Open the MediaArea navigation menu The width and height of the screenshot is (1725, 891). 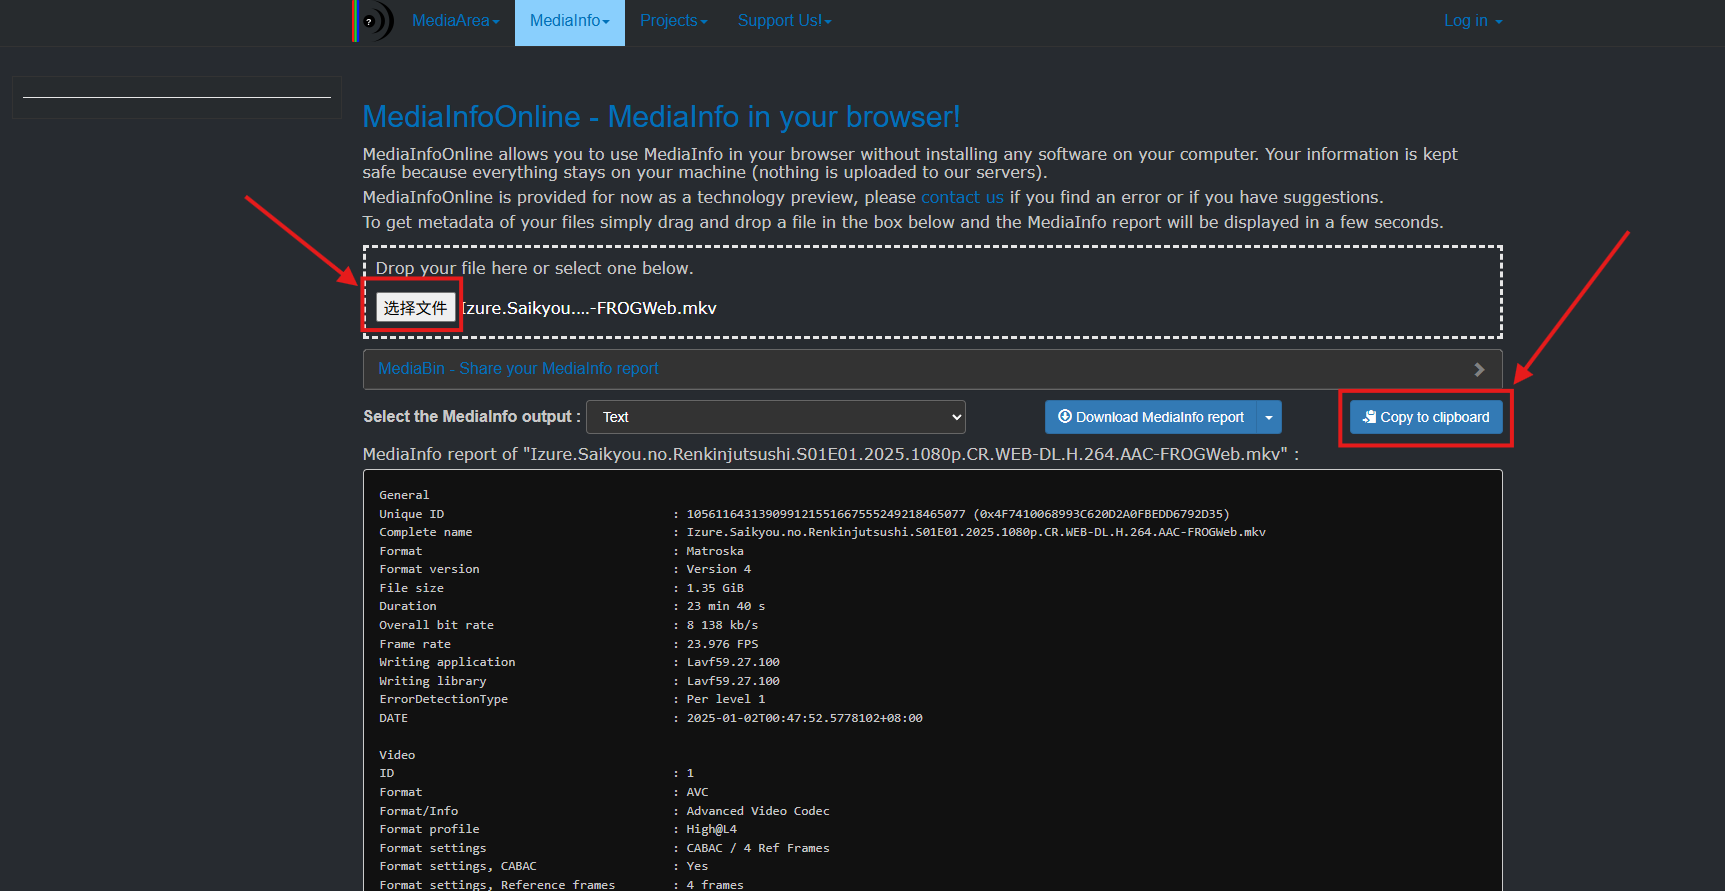455,21
